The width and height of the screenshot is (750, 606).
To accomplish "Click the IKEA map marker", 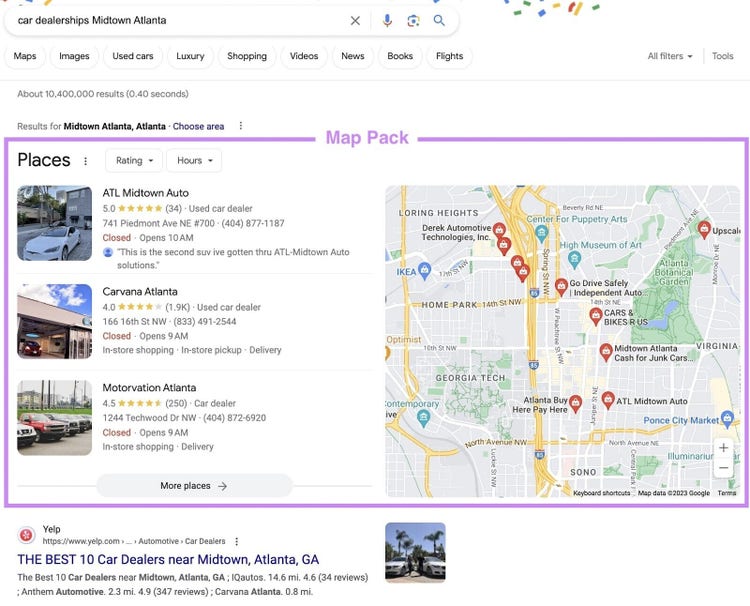I will (424, 270).
